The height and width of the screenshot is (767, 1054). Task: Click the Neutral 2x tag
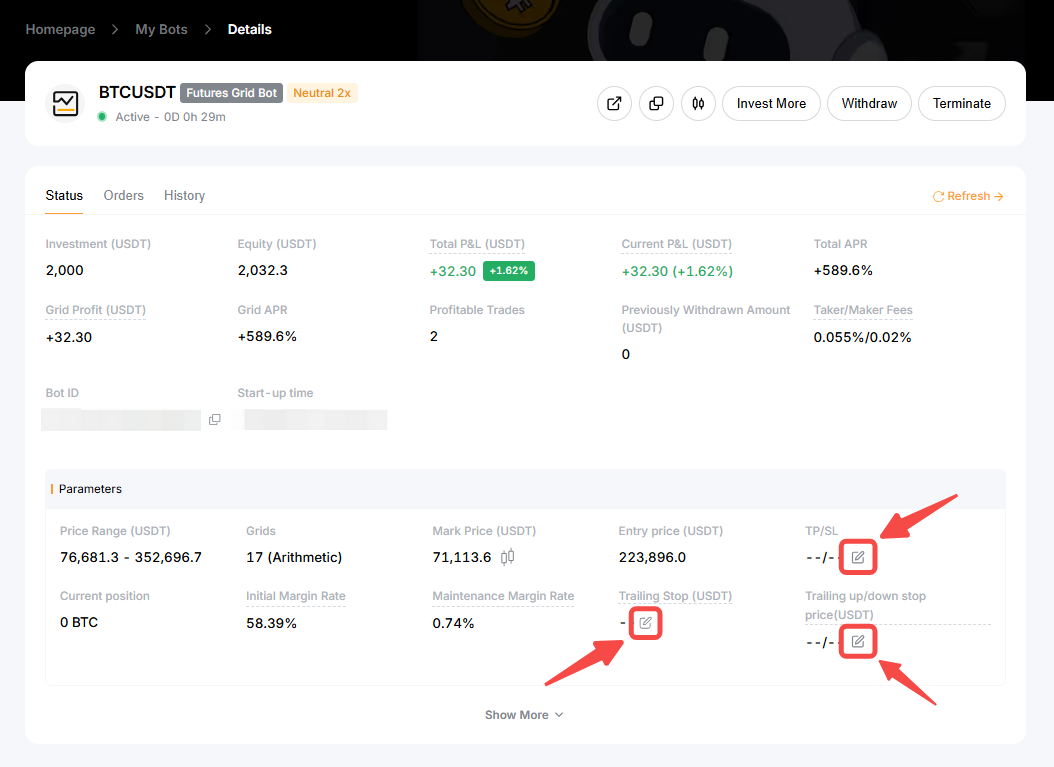322,93
